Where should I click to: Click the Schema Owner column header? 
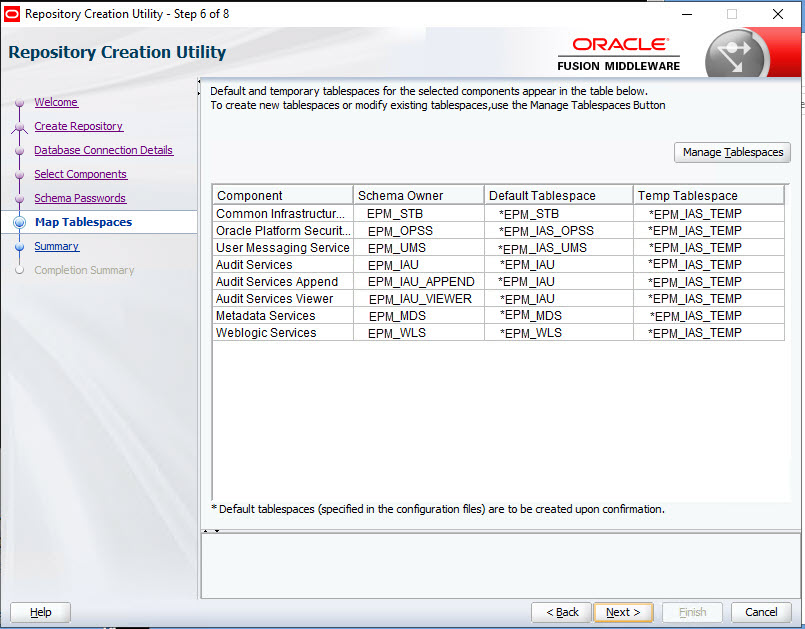tap(418, 196)
